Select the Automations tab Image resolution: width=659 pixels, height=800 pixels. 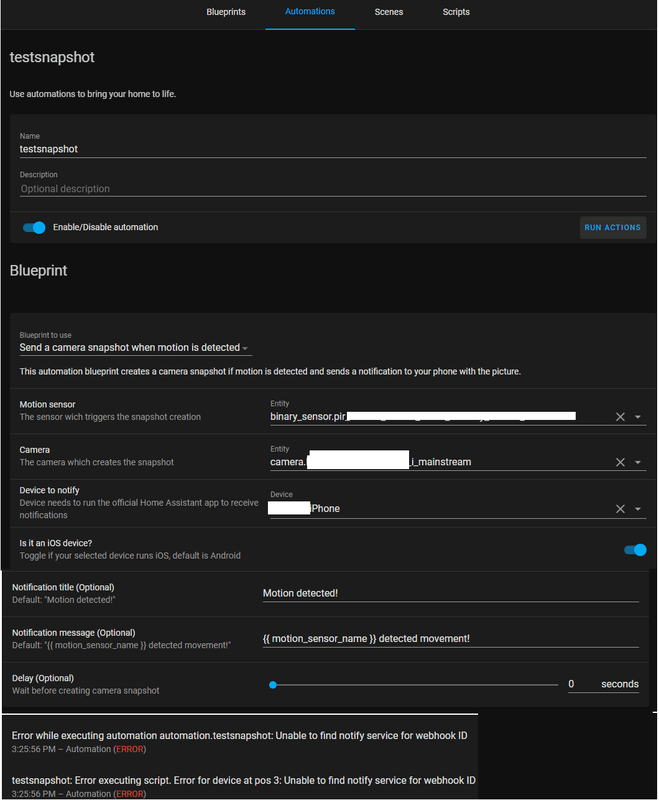[x=310, y=12]
